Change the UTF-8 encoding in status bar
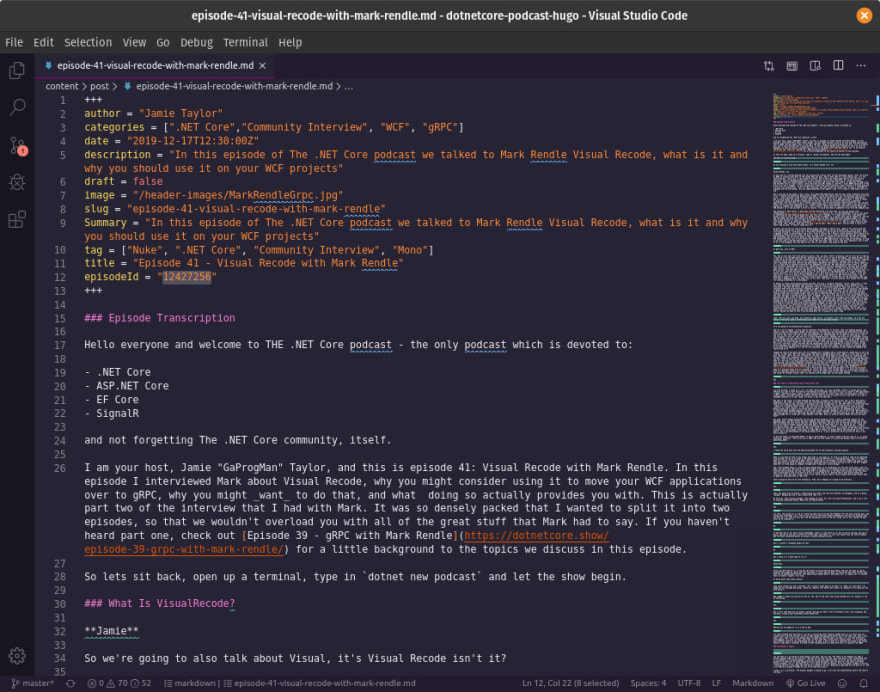The width and height of the screenshot is (880, 692). tap(689, 683)
